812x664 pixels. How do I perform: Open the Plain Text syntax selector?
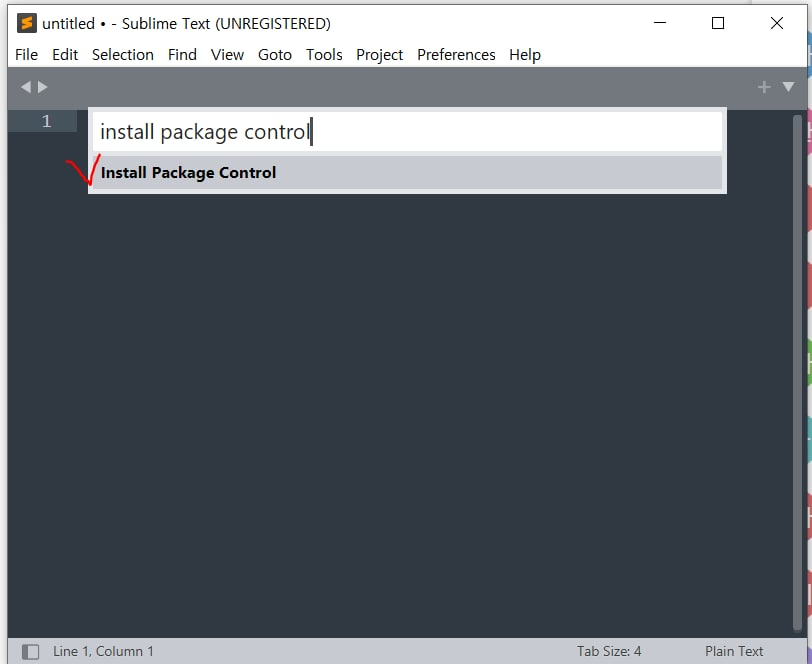tap(734, 651)
